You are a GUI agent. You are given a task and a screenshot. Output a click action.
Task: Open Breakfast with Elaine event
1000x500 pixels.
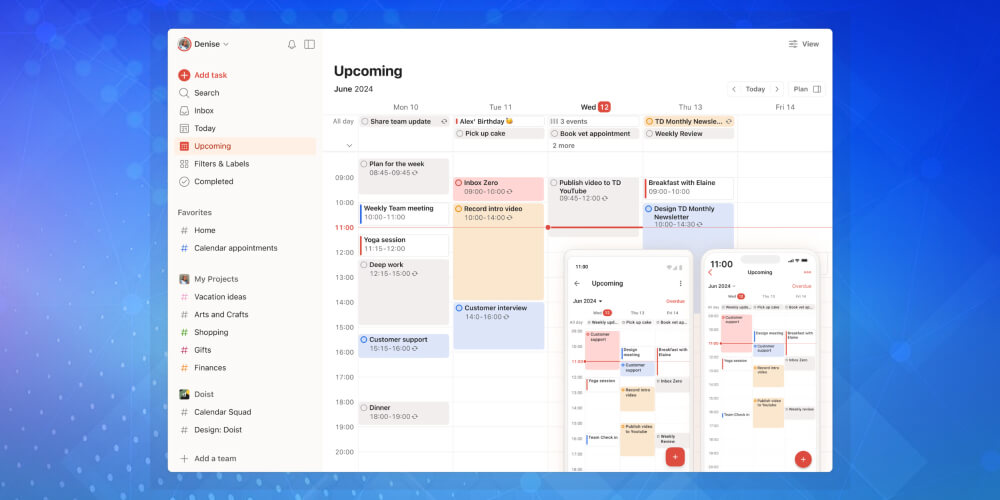[689, 188]
